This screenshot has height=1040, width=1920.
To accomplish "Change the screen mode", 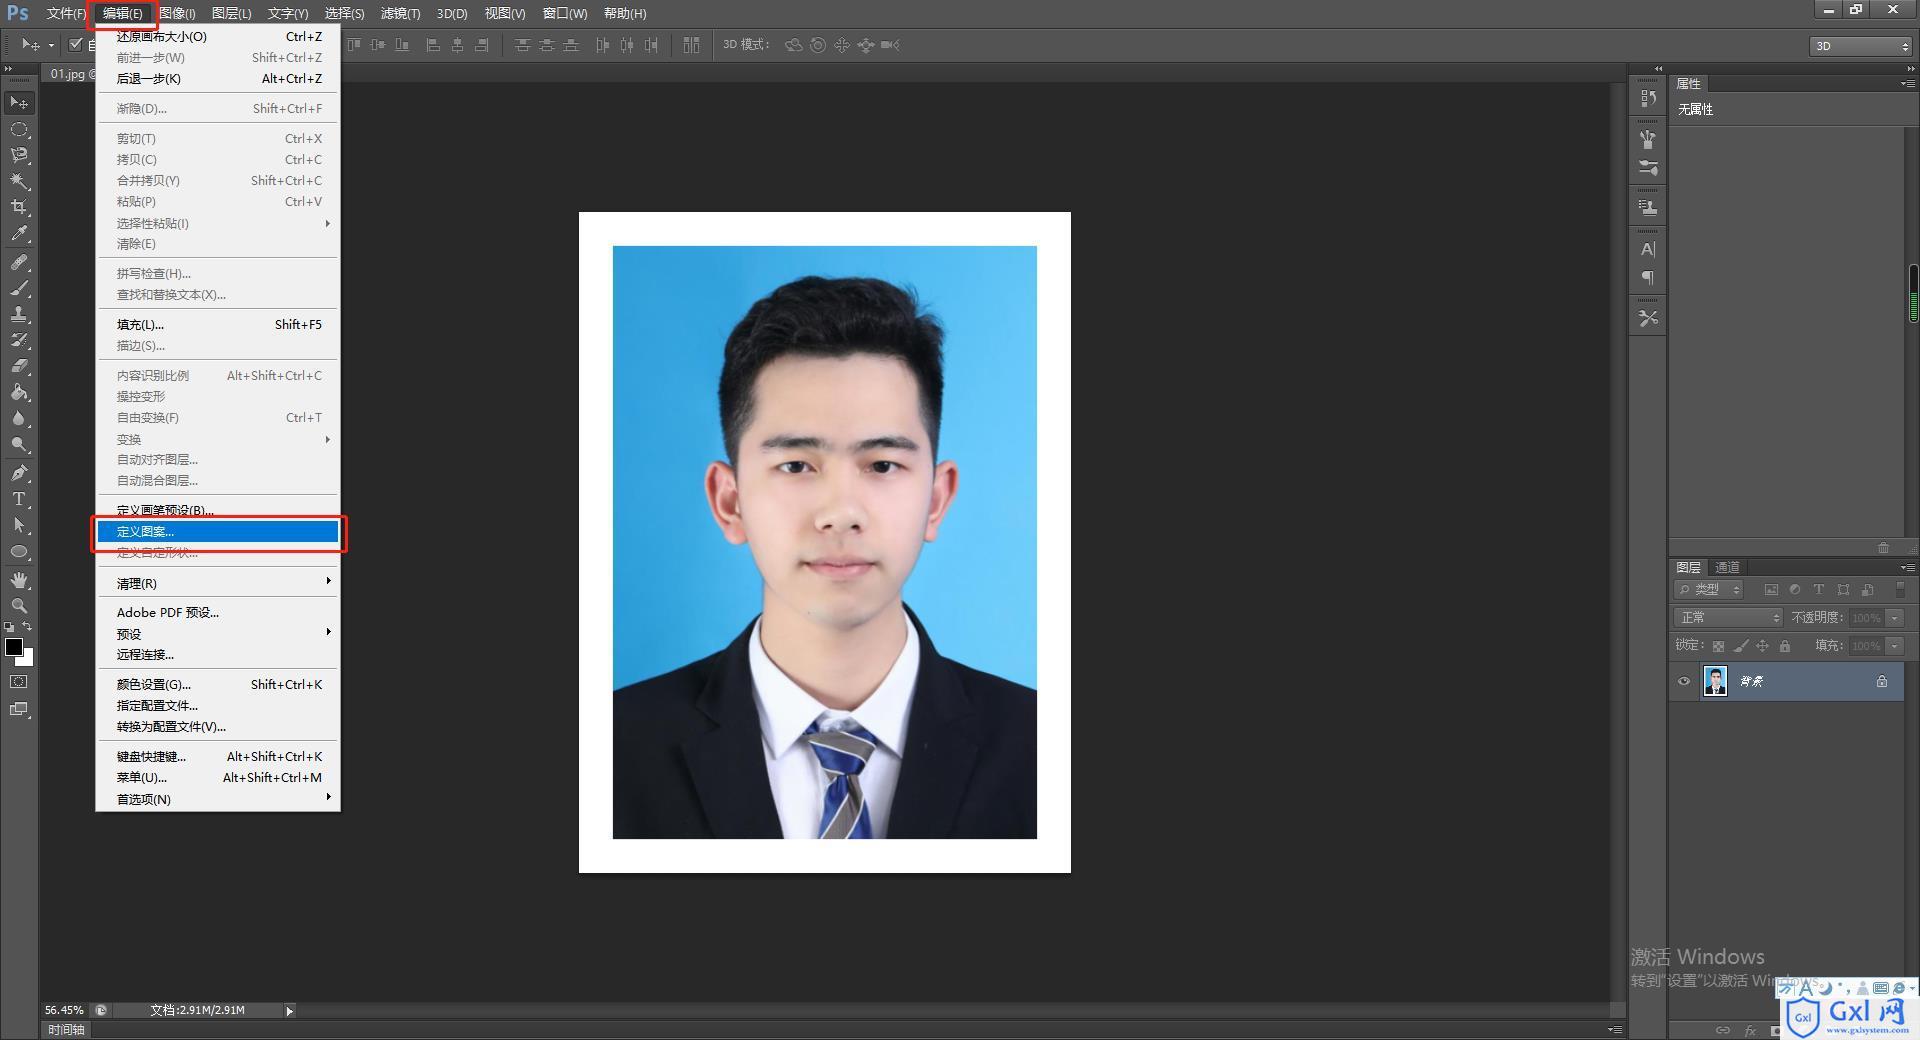I will [19, 709].
